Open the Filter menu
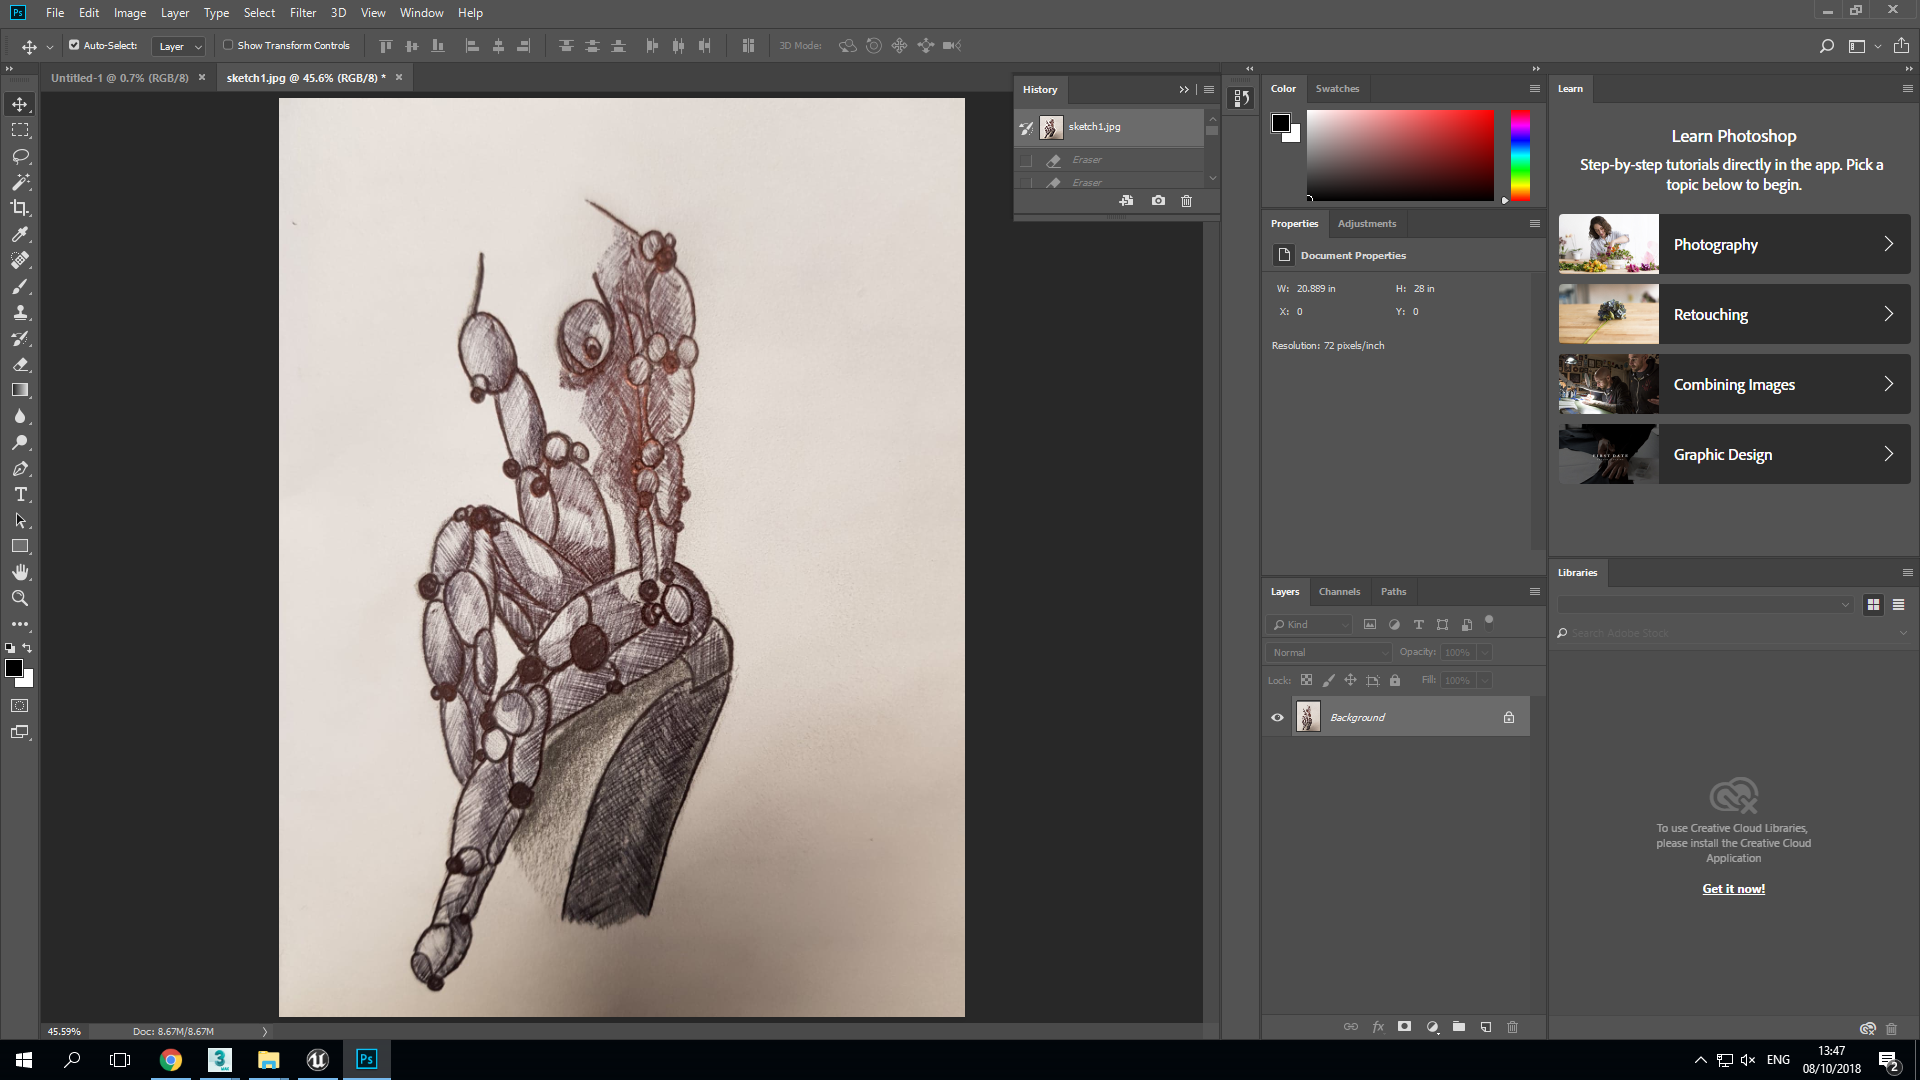The height and width of the screenshot is (1080, 1920). [x=302, y=13]
